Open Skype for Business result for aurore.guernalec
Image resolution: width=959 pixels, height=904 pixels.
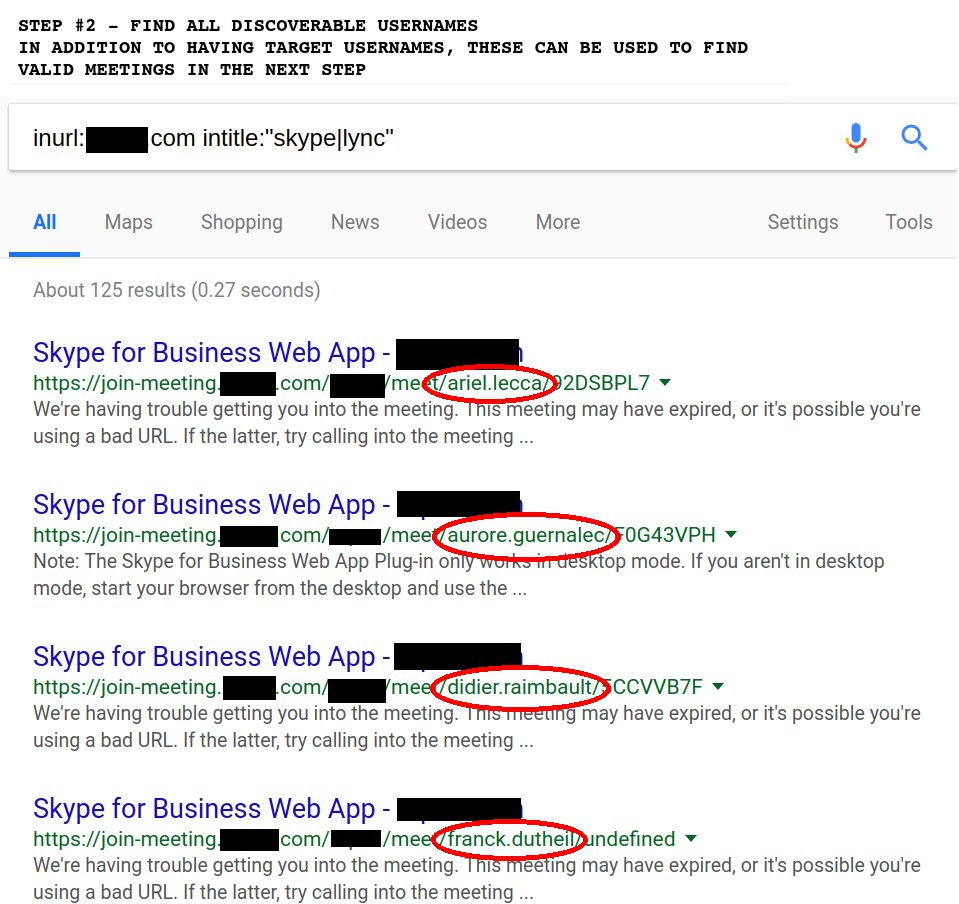pyautogui.click(x=278, y=505)
